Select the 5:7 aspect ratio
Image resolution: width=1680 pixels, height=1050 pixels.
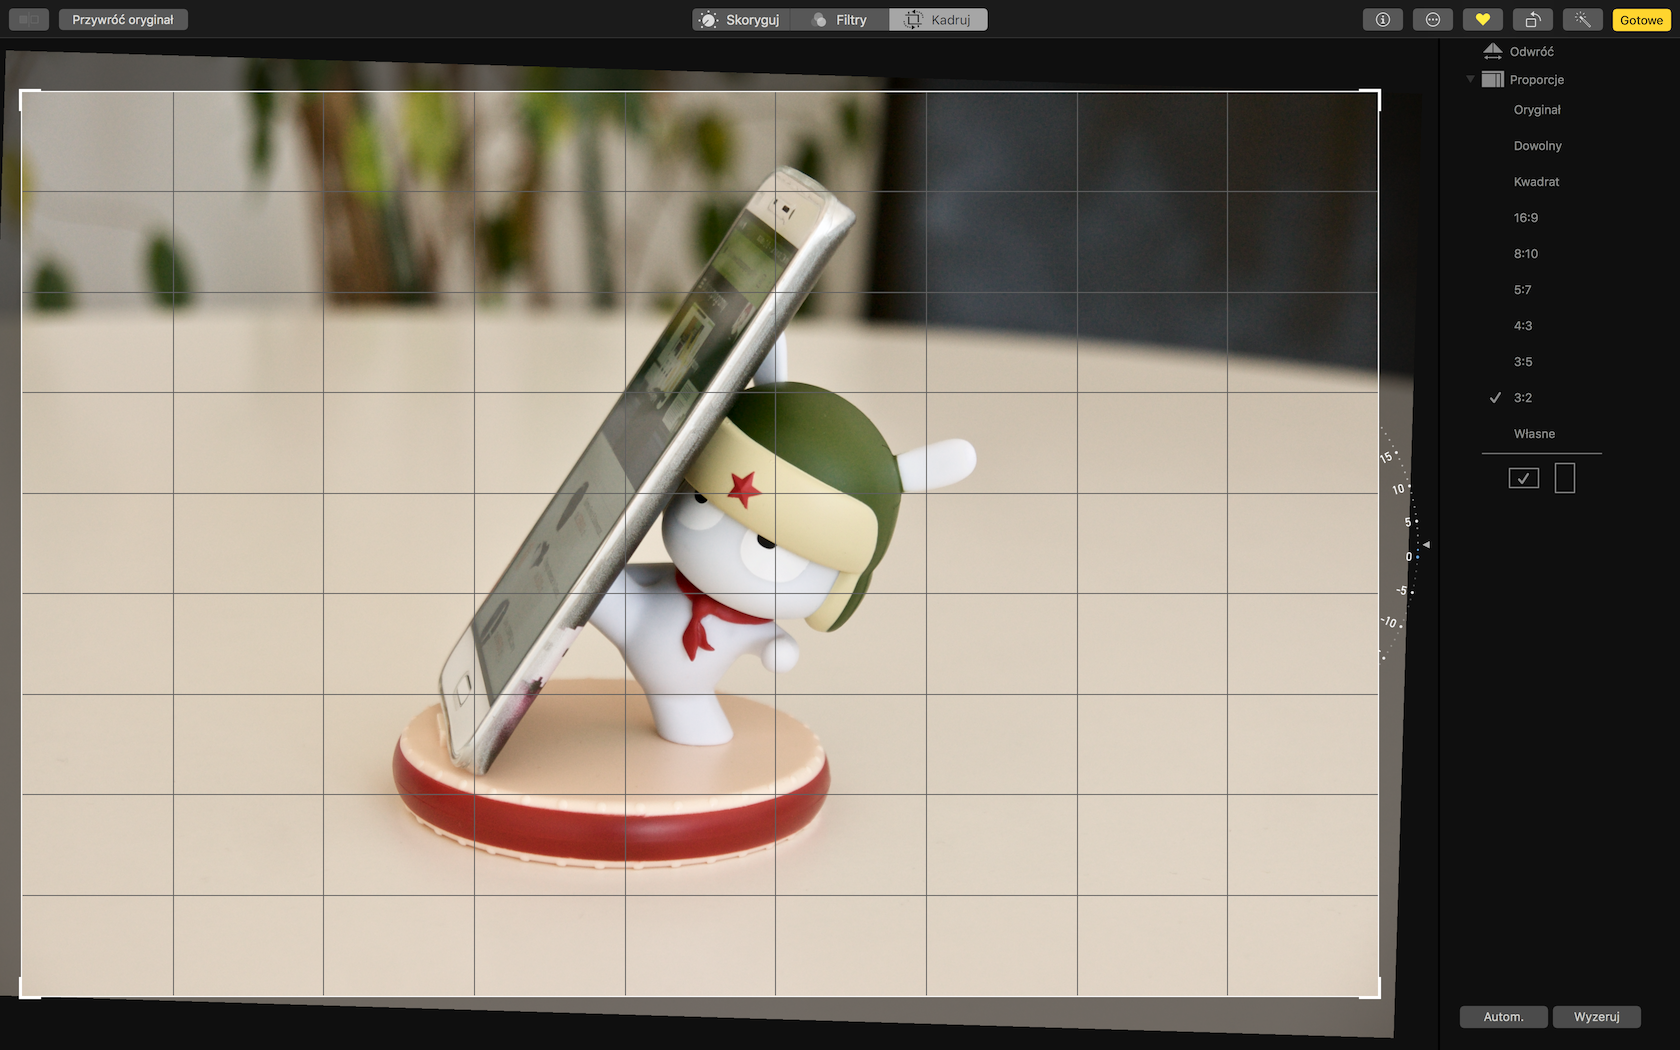point(1523,290)
